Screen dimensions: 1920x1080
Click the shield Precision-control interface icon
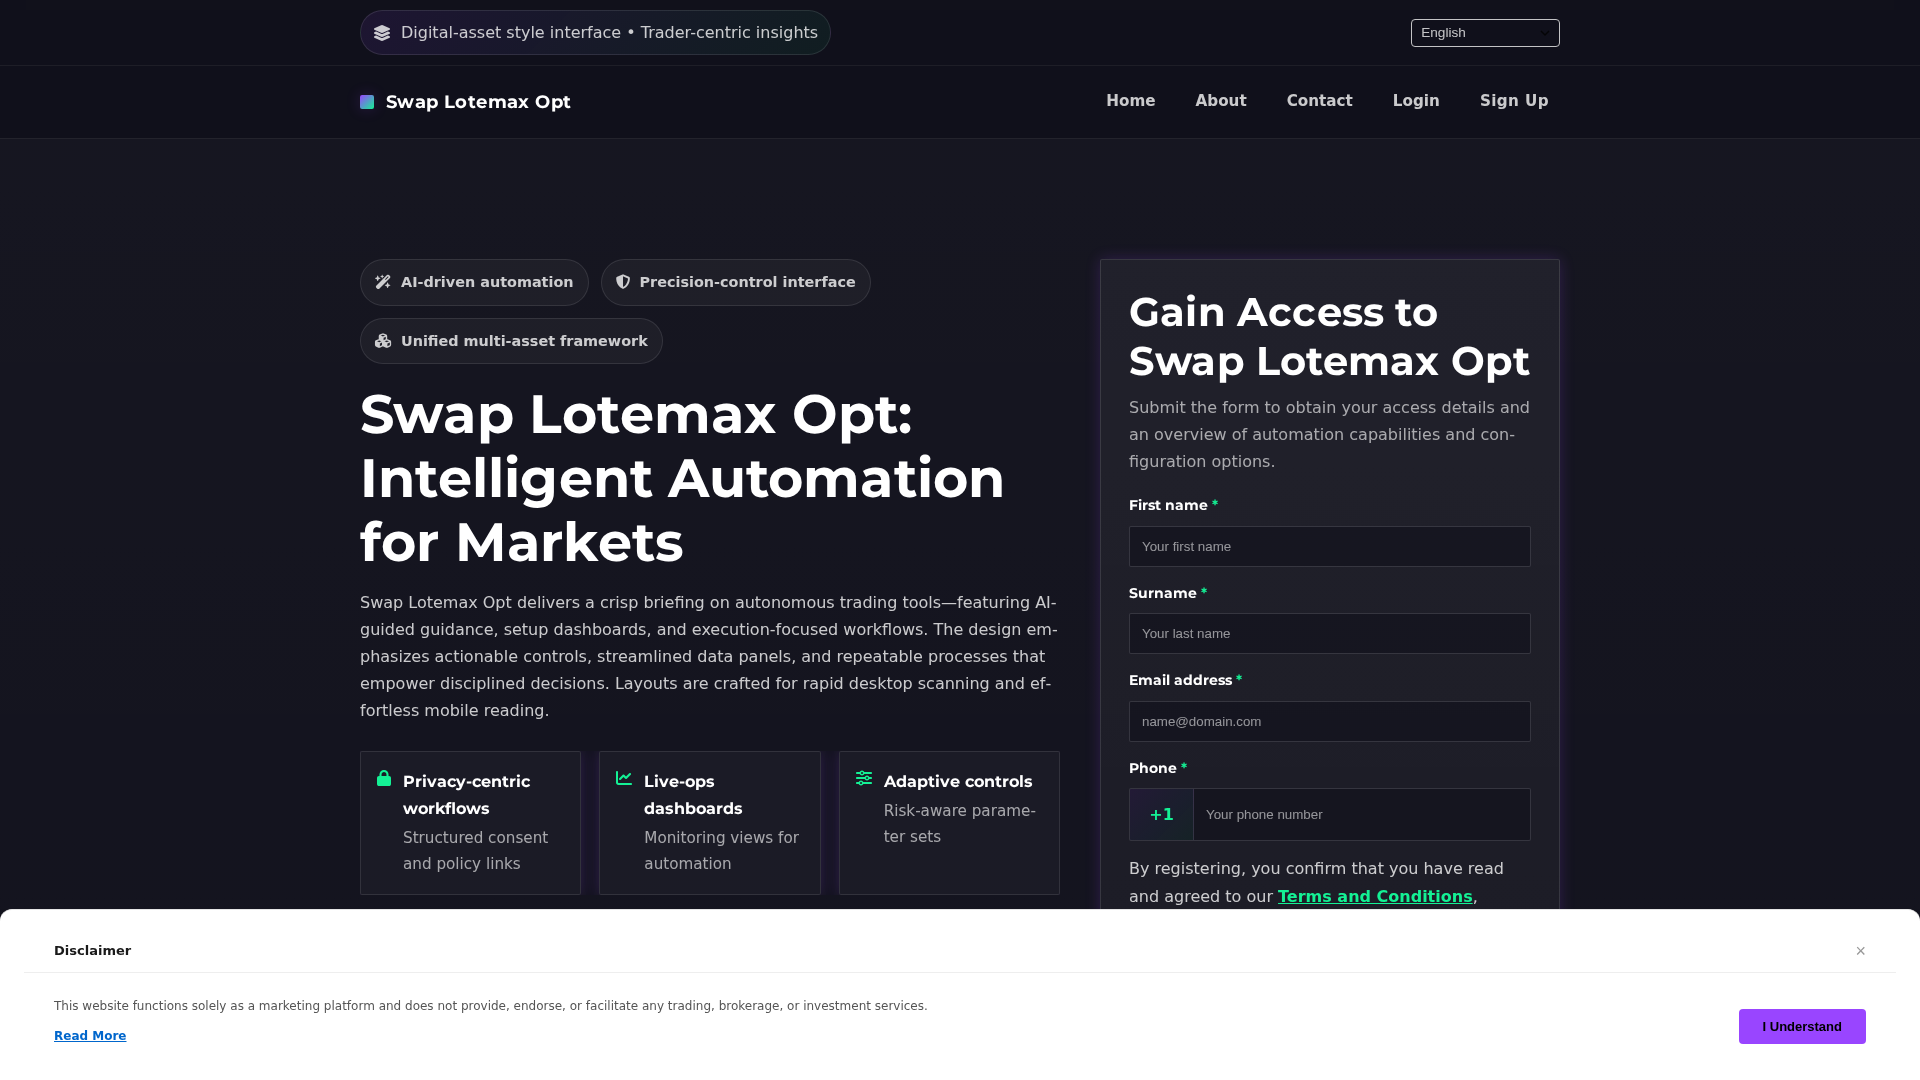pyautogui.click(x=623, y=282)
